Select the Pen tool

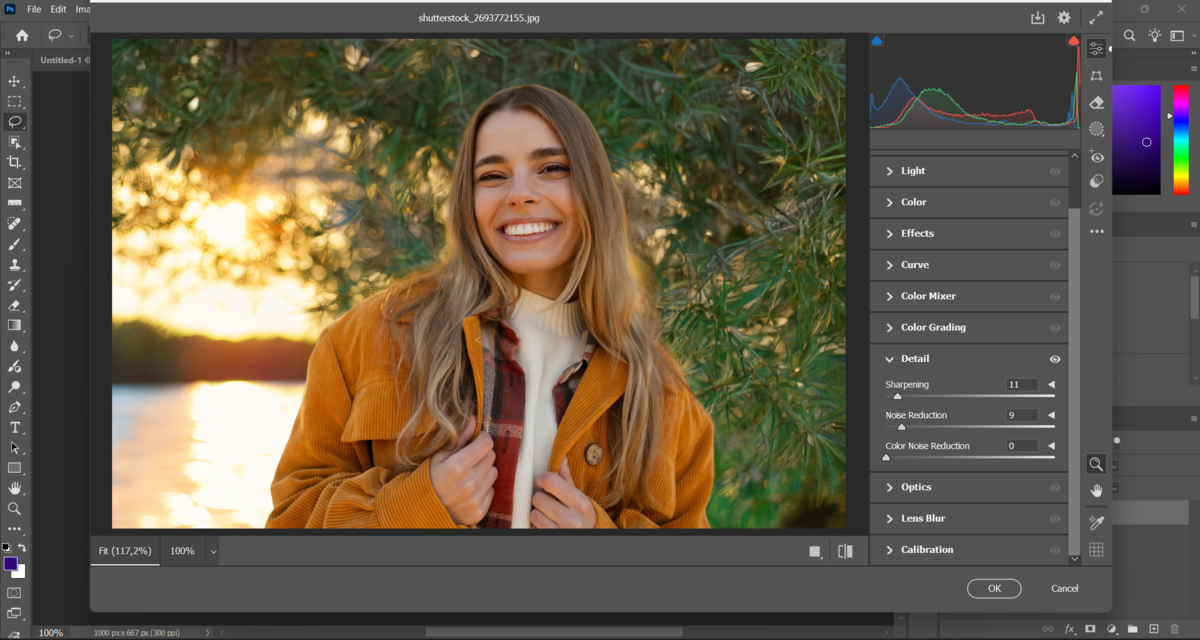(14, 407)
